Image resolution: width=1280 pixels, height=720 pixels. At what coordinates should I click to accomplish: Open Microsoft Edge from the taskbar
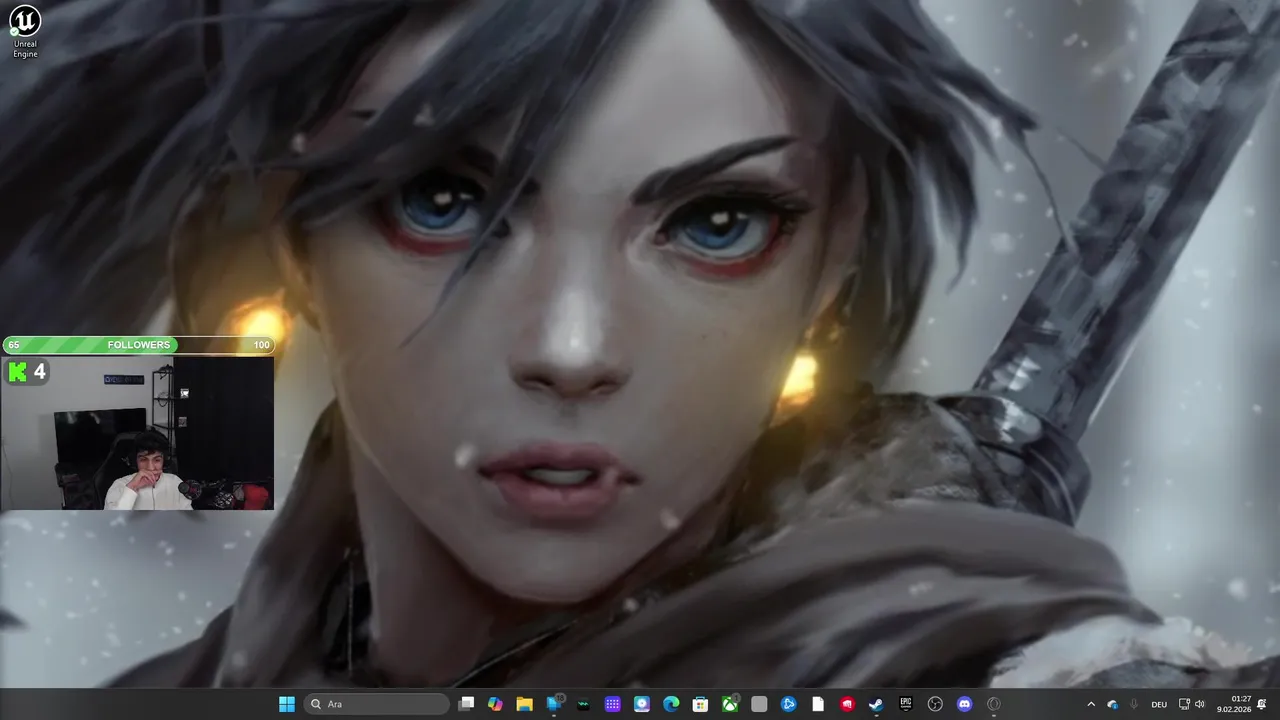671,704
